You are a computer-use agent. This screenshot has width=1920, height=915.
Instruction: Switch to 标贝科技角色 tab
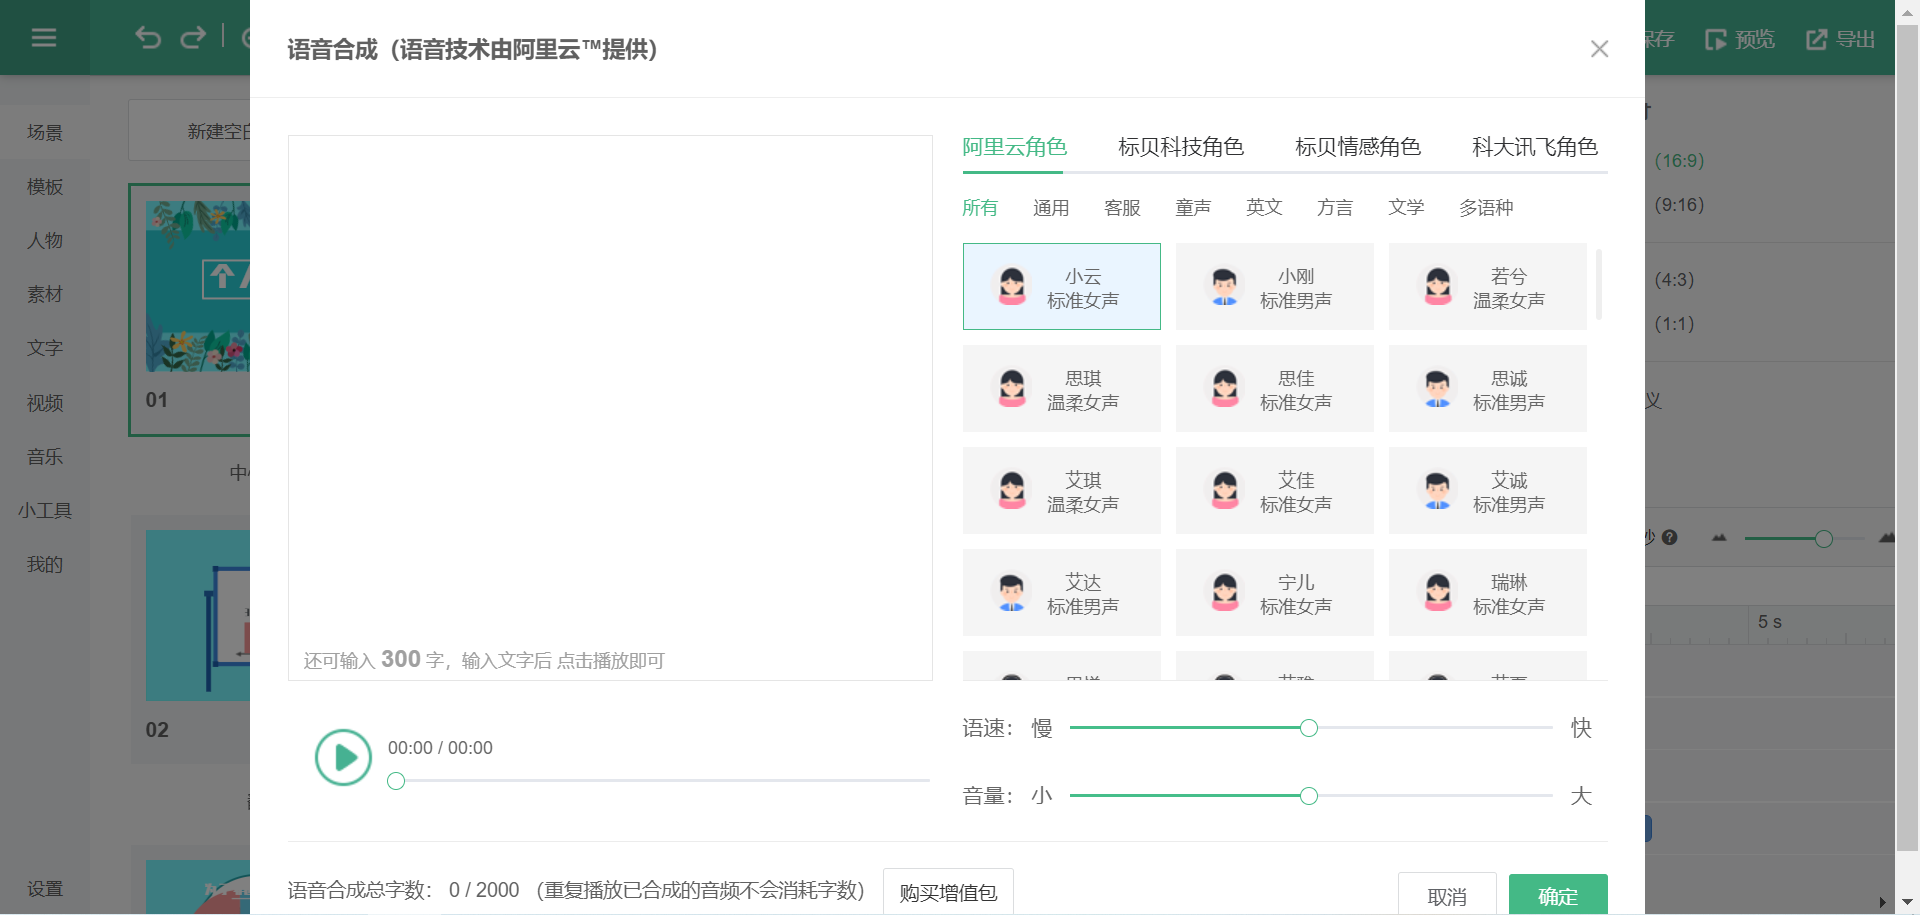[1180, 147]
